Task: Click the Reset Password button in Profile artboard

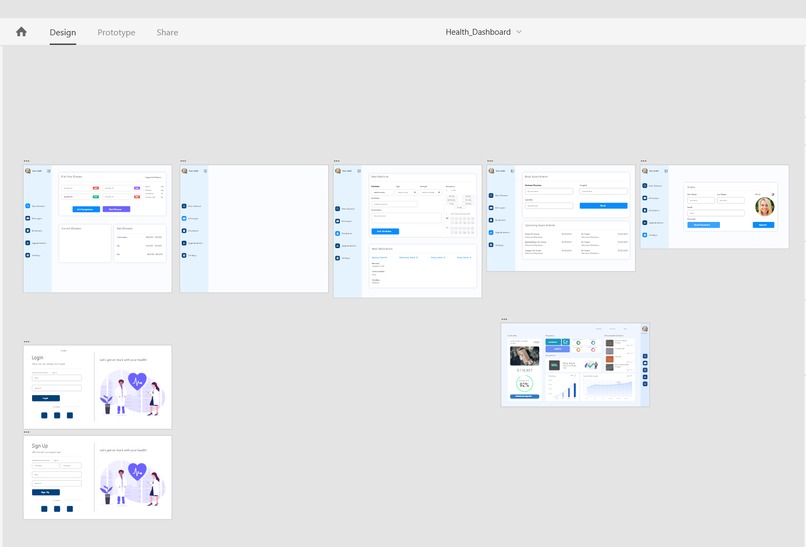Action: [x=703, y=225]
